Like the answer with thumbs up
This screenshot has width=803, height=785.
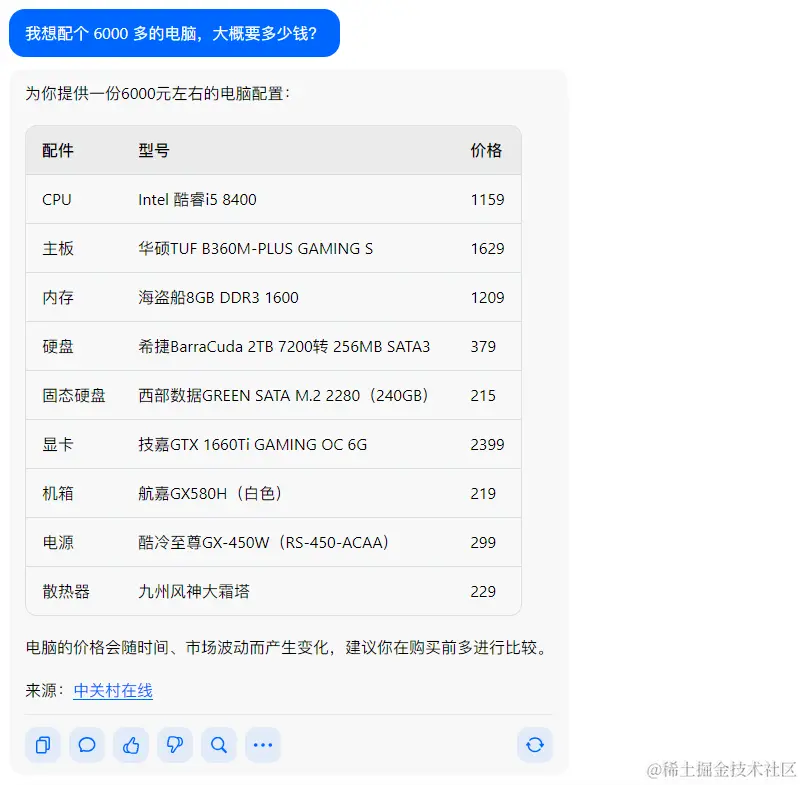(x=131, y=745)
